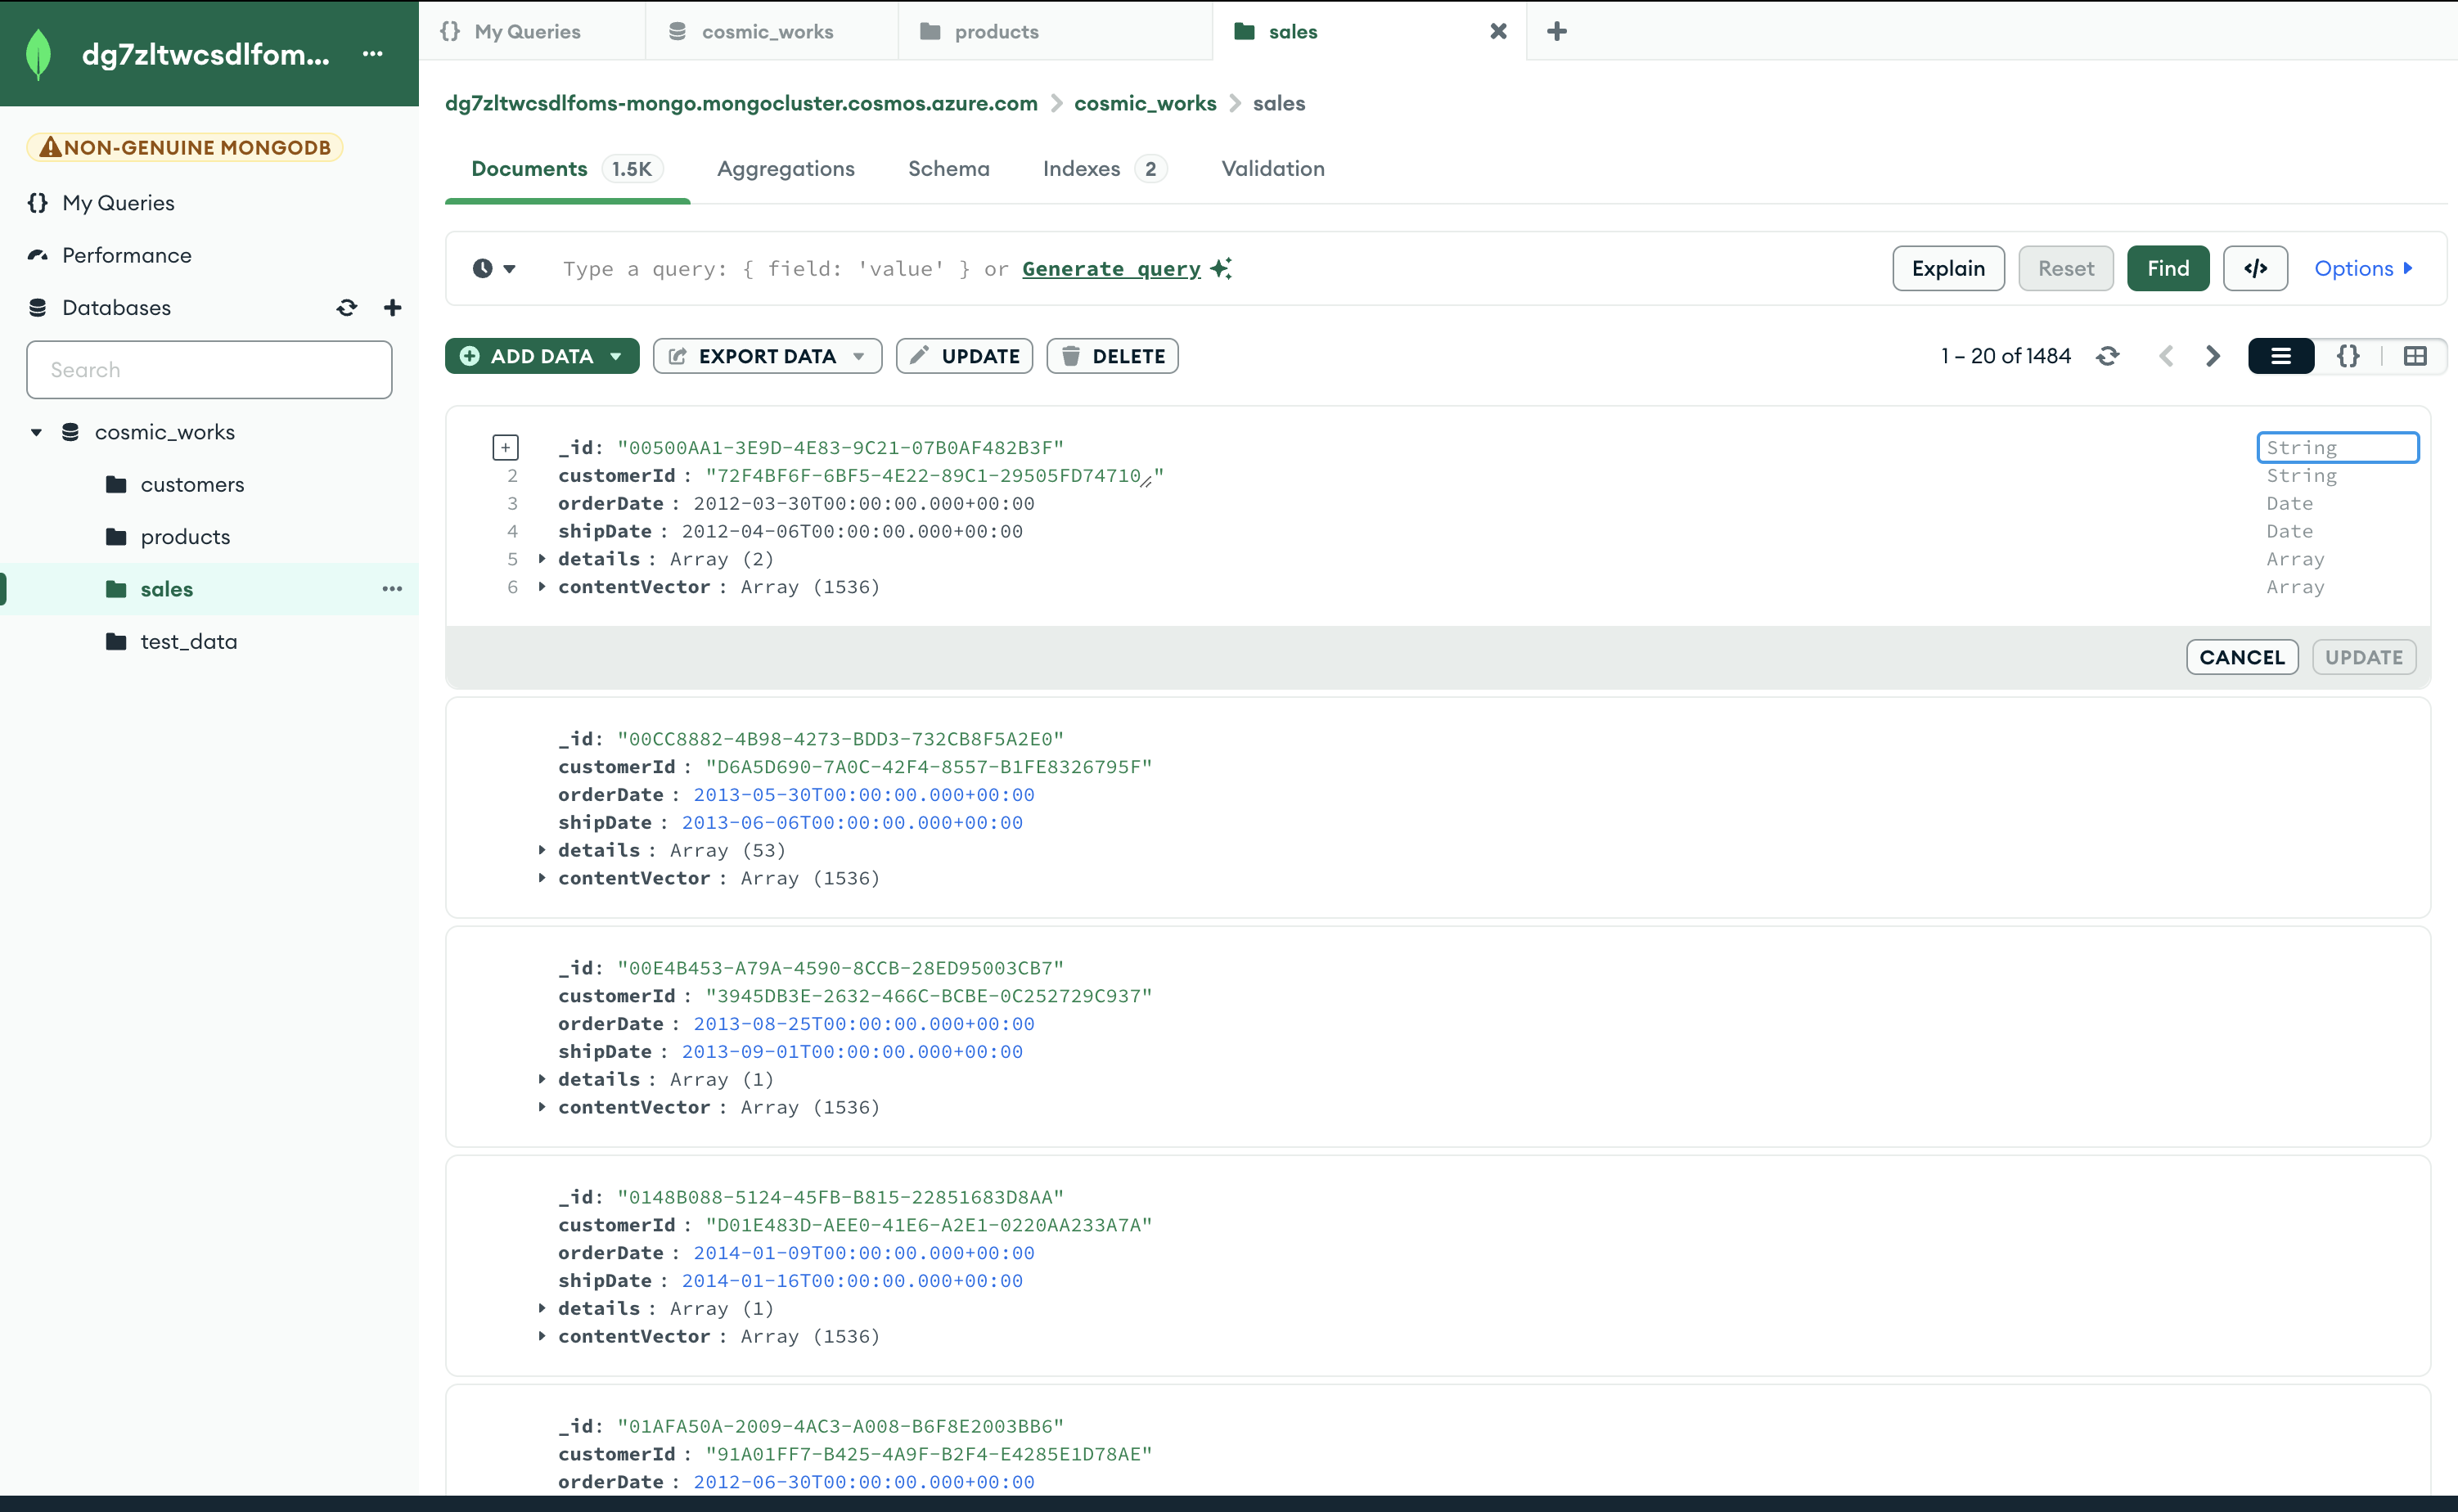Screen dimensions: 2458x1512
Task: Switch to table view of documents
Action: pos(2414,356)
